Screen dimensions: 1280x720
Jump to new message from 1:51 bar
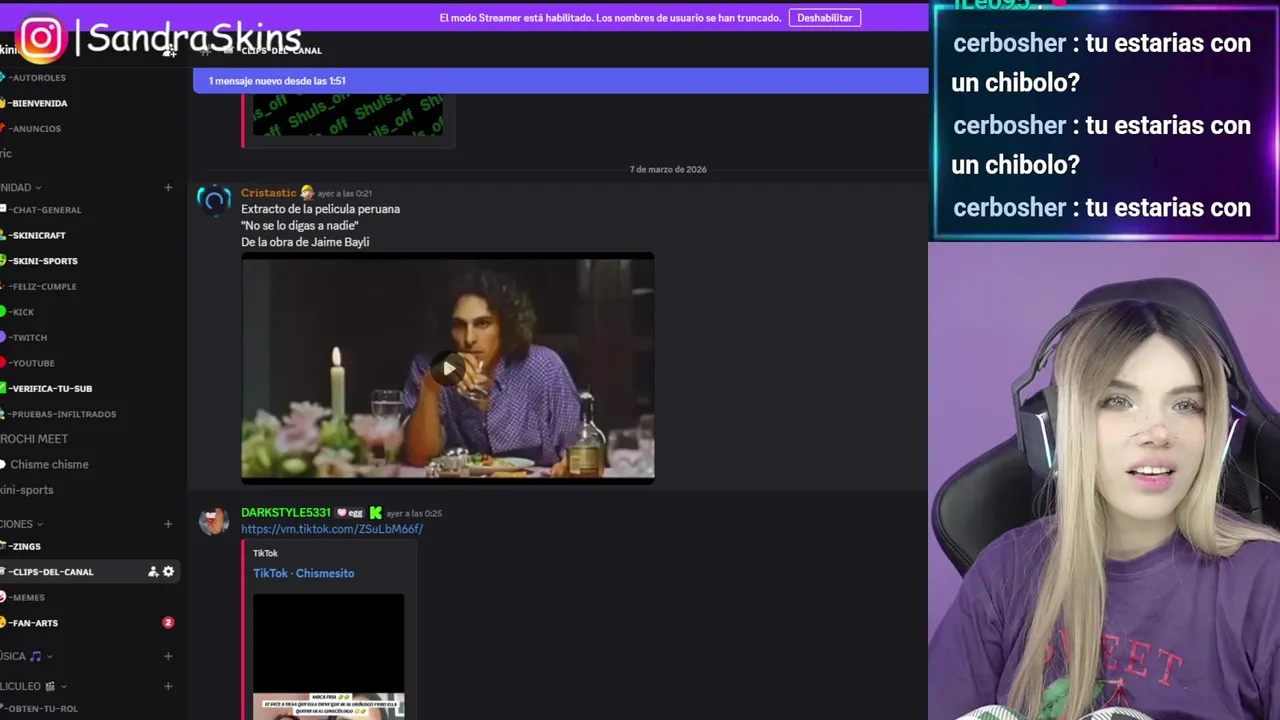click(560, 81)
